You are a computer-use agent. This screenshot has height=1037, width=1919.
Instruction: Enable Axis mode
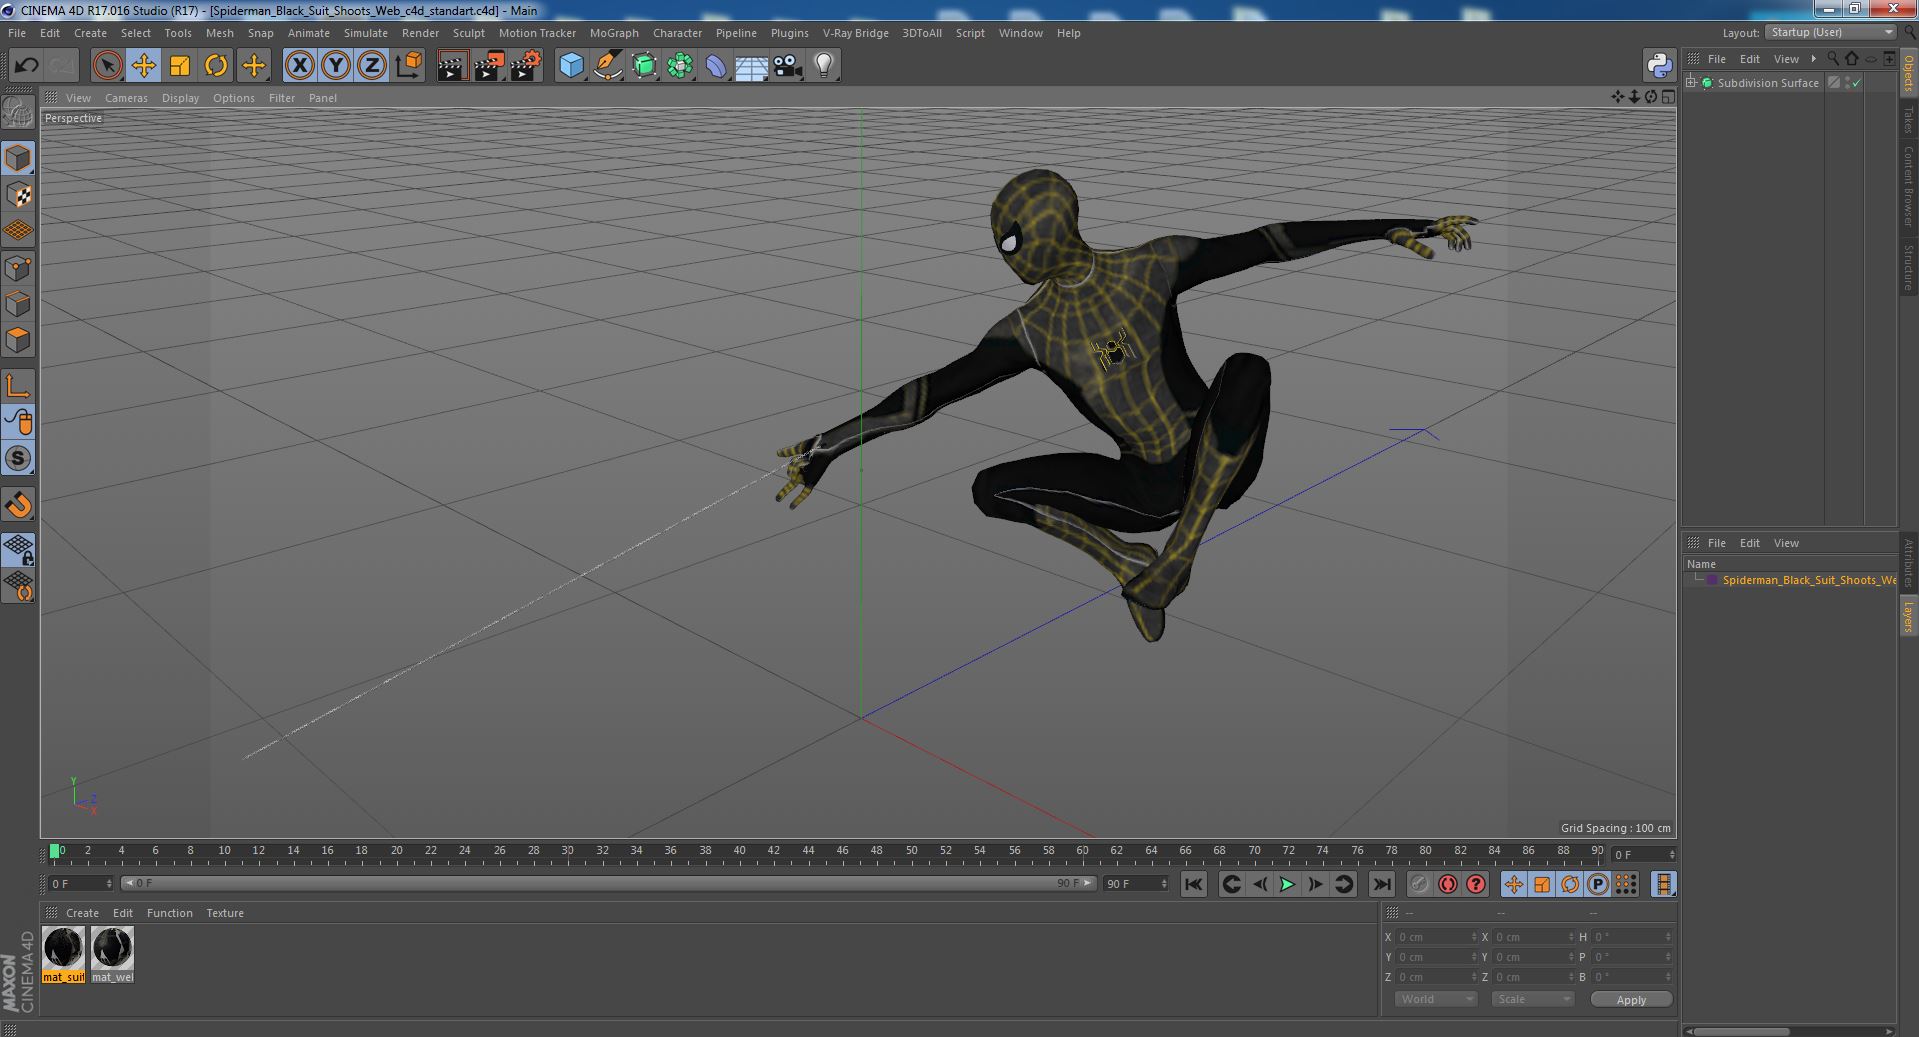click(x=18, y=386)
